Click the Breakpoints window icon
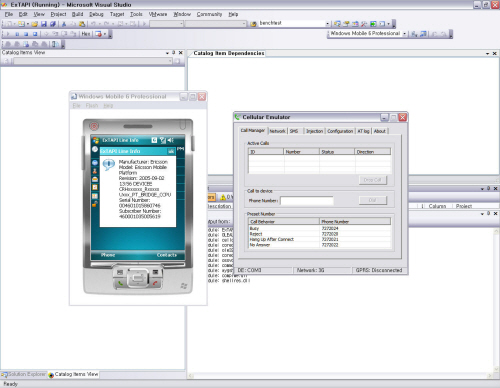Screen dimensions: 500x388 click(98, 34)
